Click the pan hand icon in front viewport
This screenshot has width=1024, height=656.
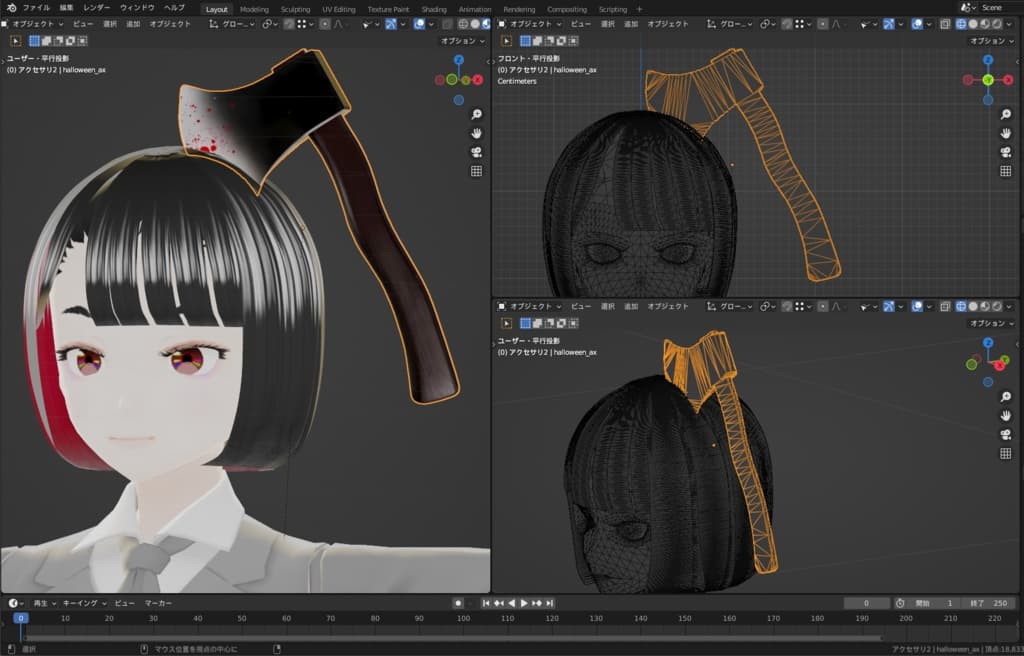(1006, 133)
